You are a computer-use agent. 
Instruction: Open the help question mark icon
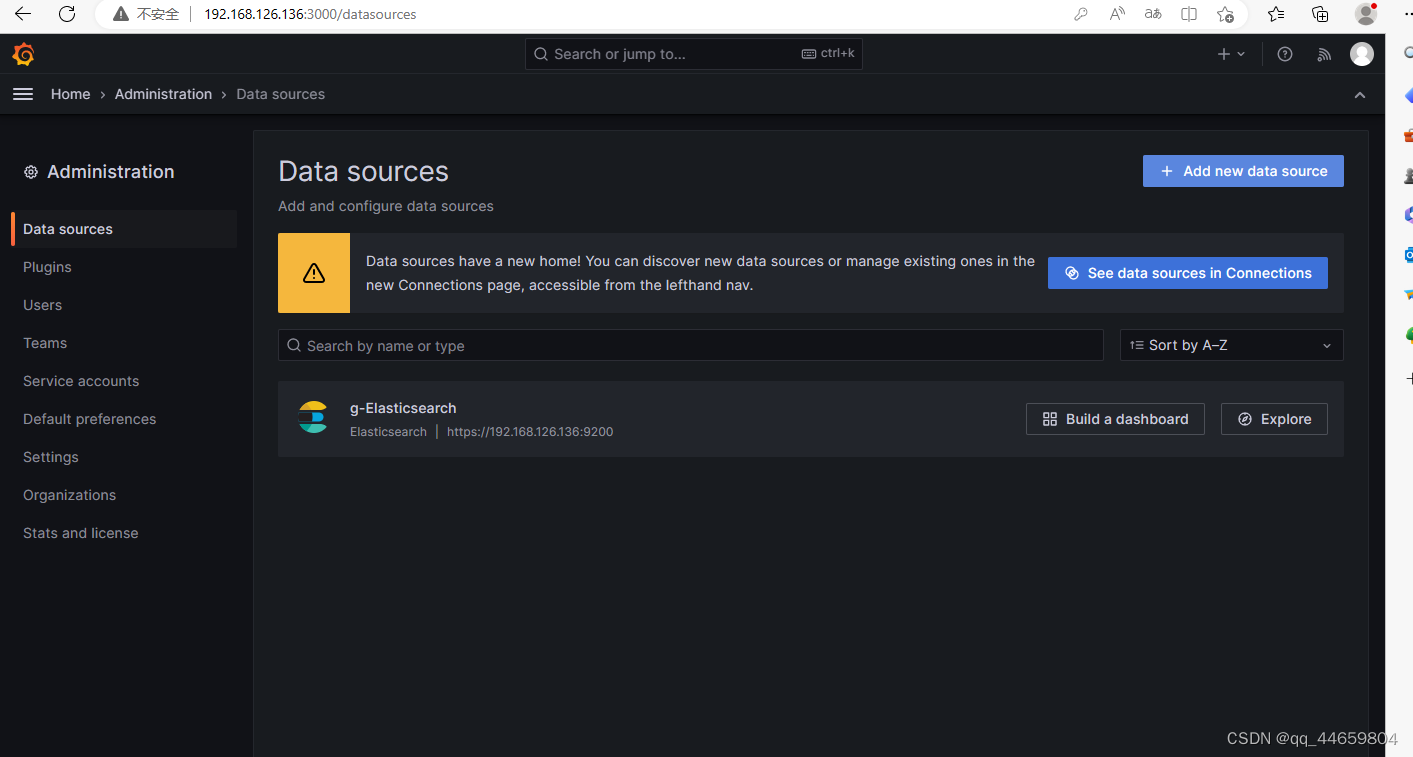tap(1285, 54)
